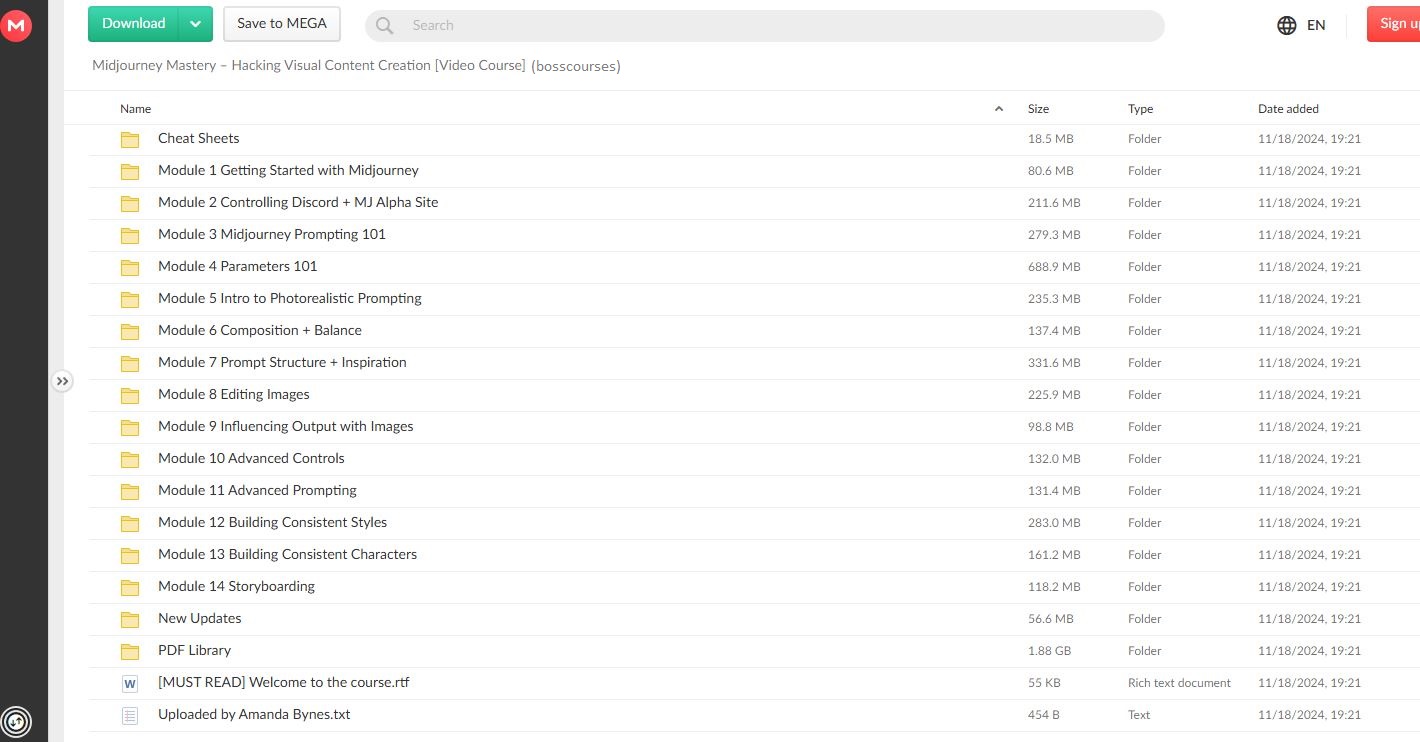The height and width of the screenshot is (742, 1420).
Task: Click the PDF Library folder icon
Action: (130, 651)
